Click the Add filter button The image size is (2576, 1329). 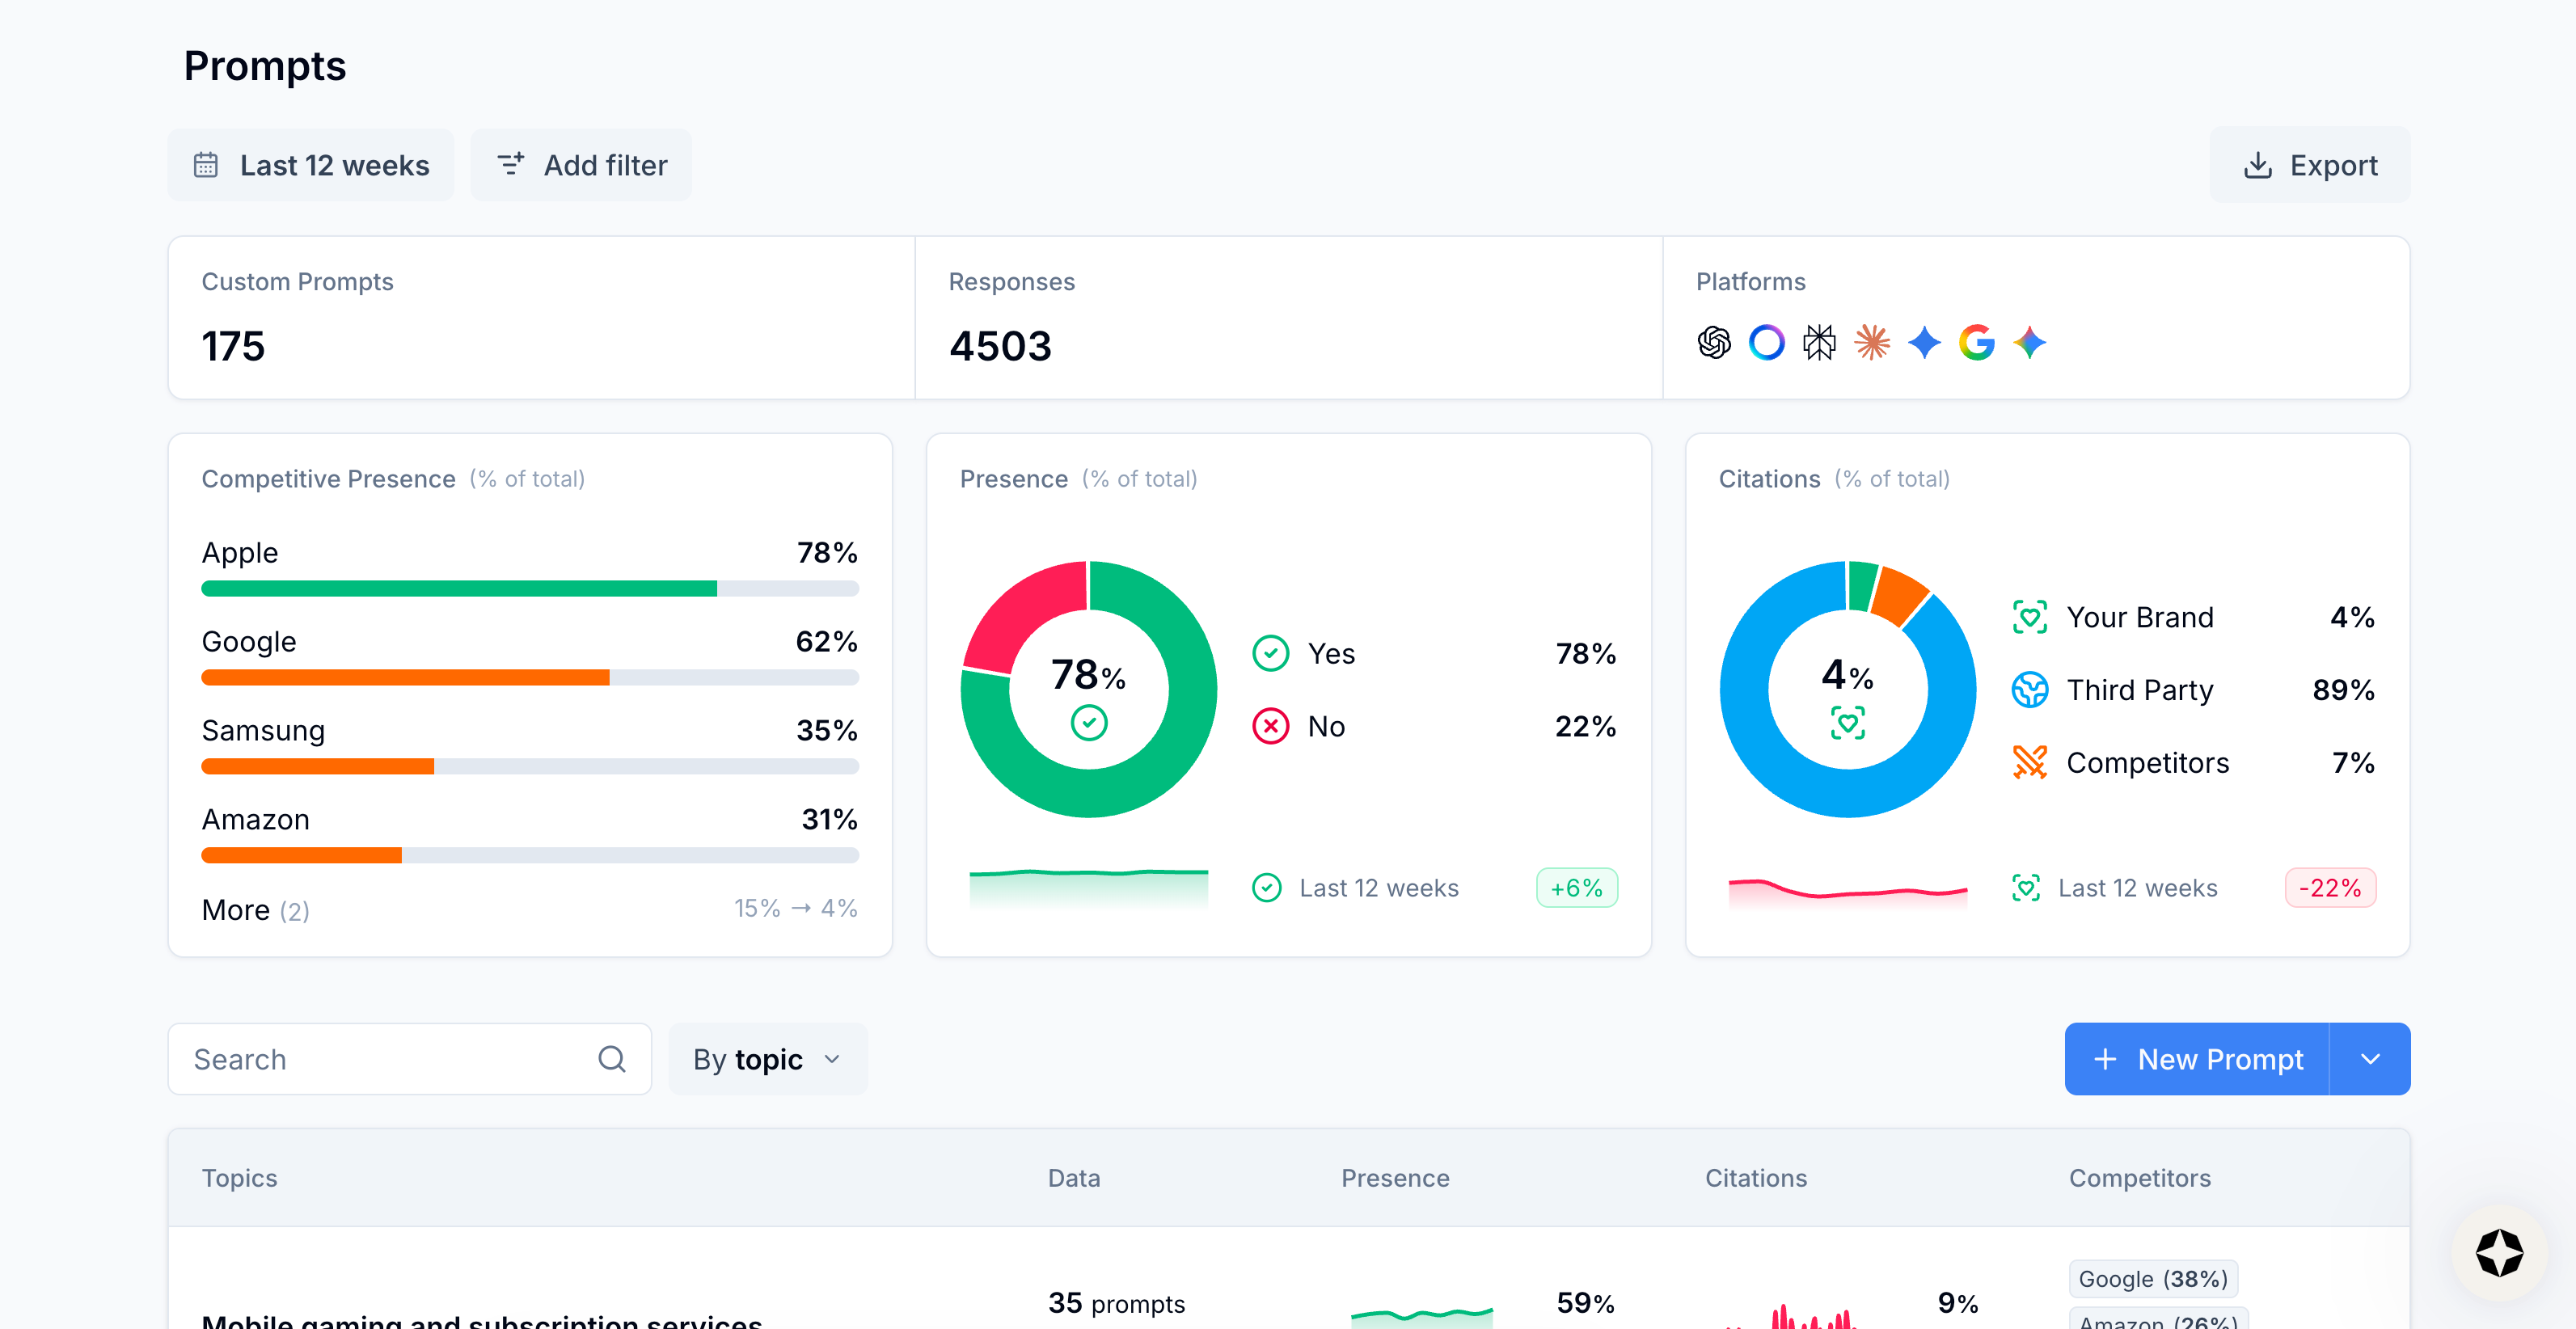(x=581, y=165)
